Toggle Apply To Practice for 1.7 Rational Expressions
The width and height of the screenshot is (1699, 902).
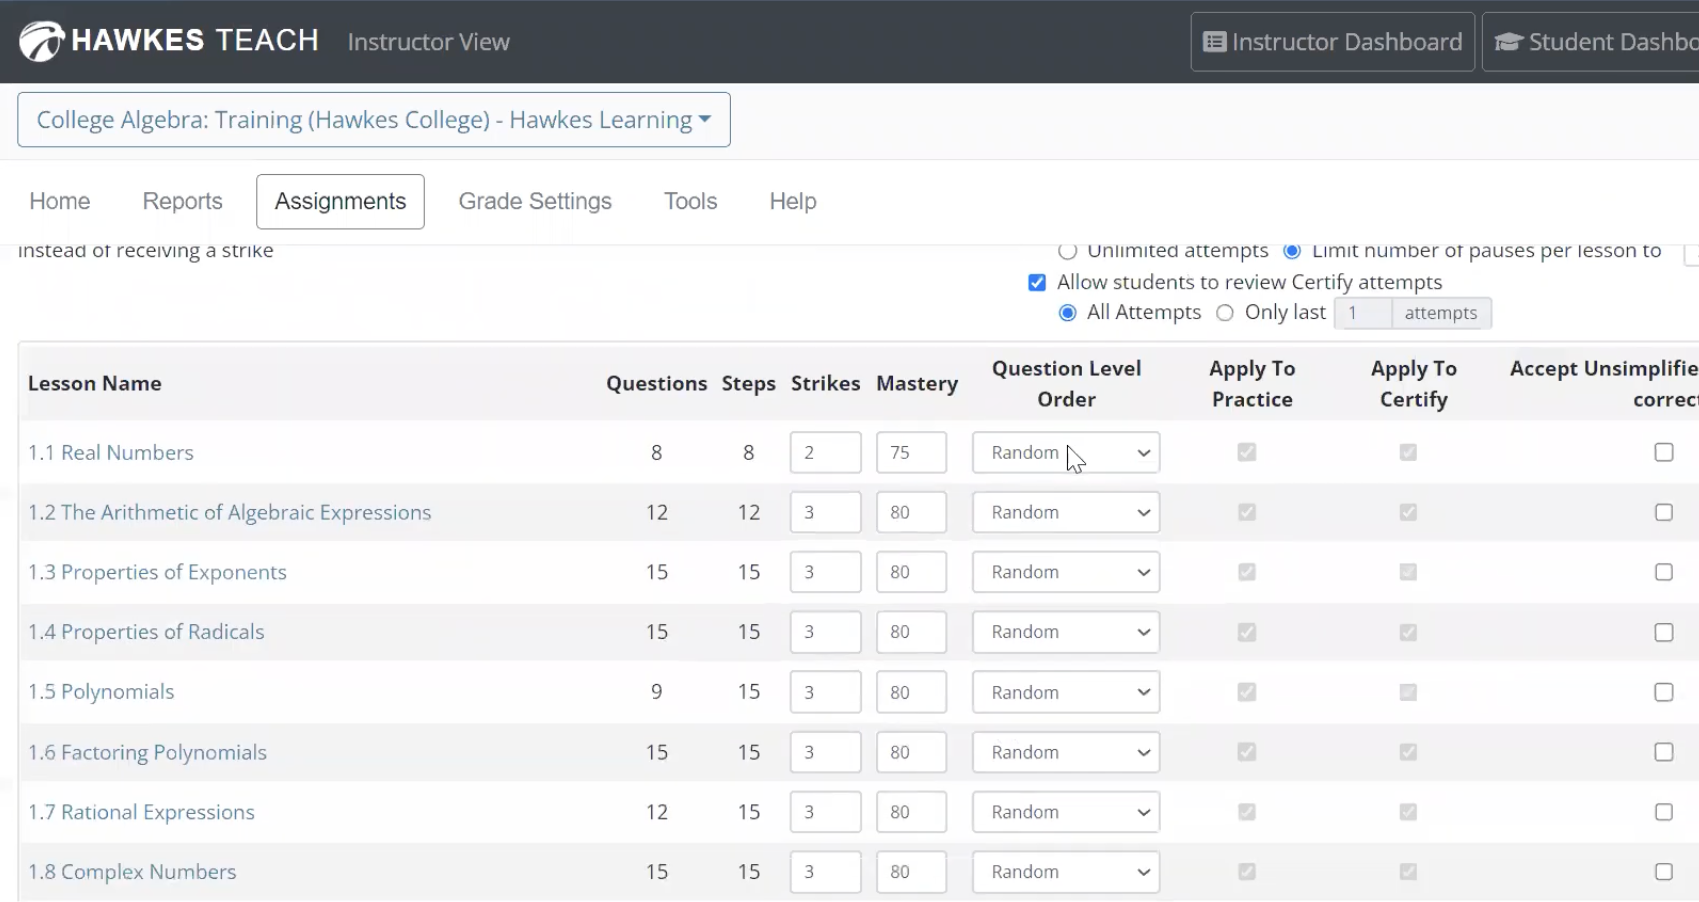tap(1246, 812)
